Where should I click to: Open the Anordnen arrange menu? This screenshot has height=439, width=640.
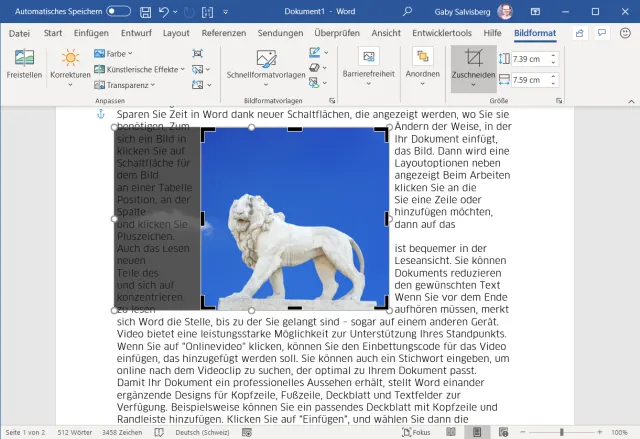pyautogui.click(x=422, y=65)
